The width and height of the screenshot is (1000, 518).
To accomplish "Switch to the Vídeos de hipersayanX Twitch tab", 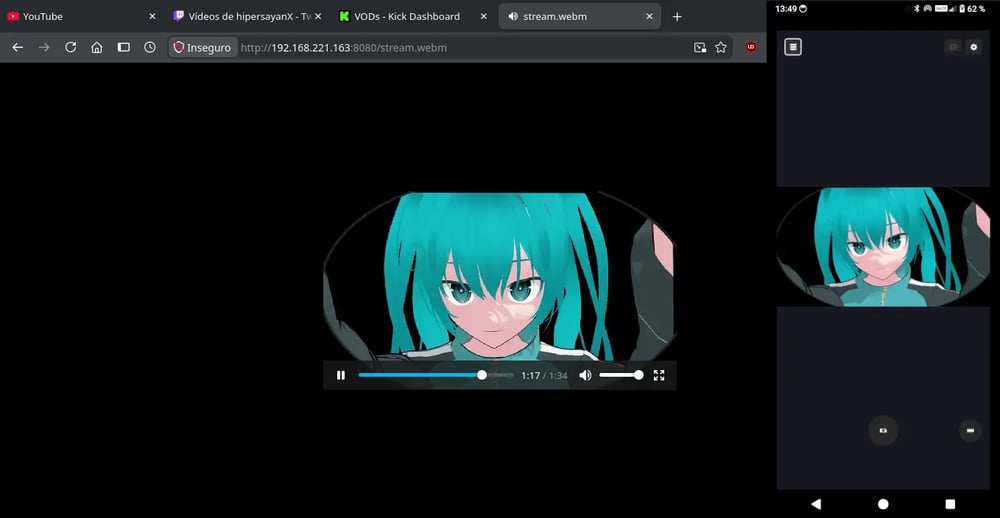I will click(x=247, y=17).
